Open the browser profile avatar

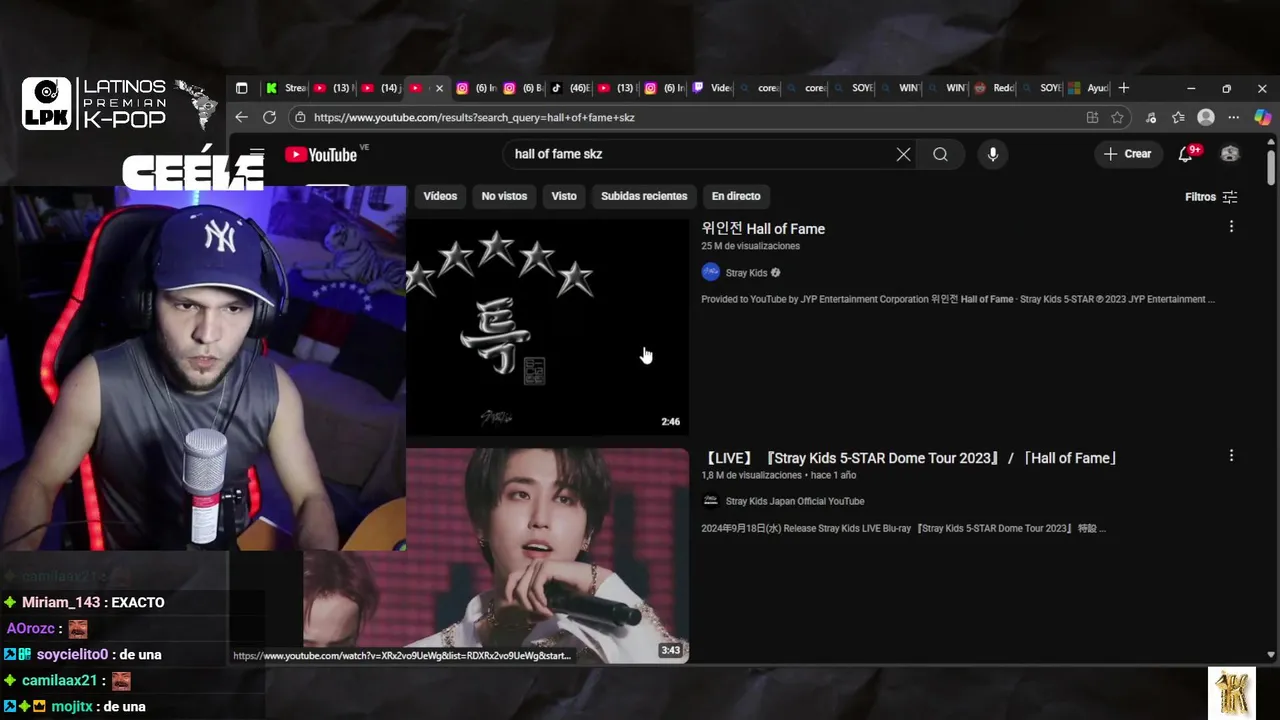click(1206, 117)
